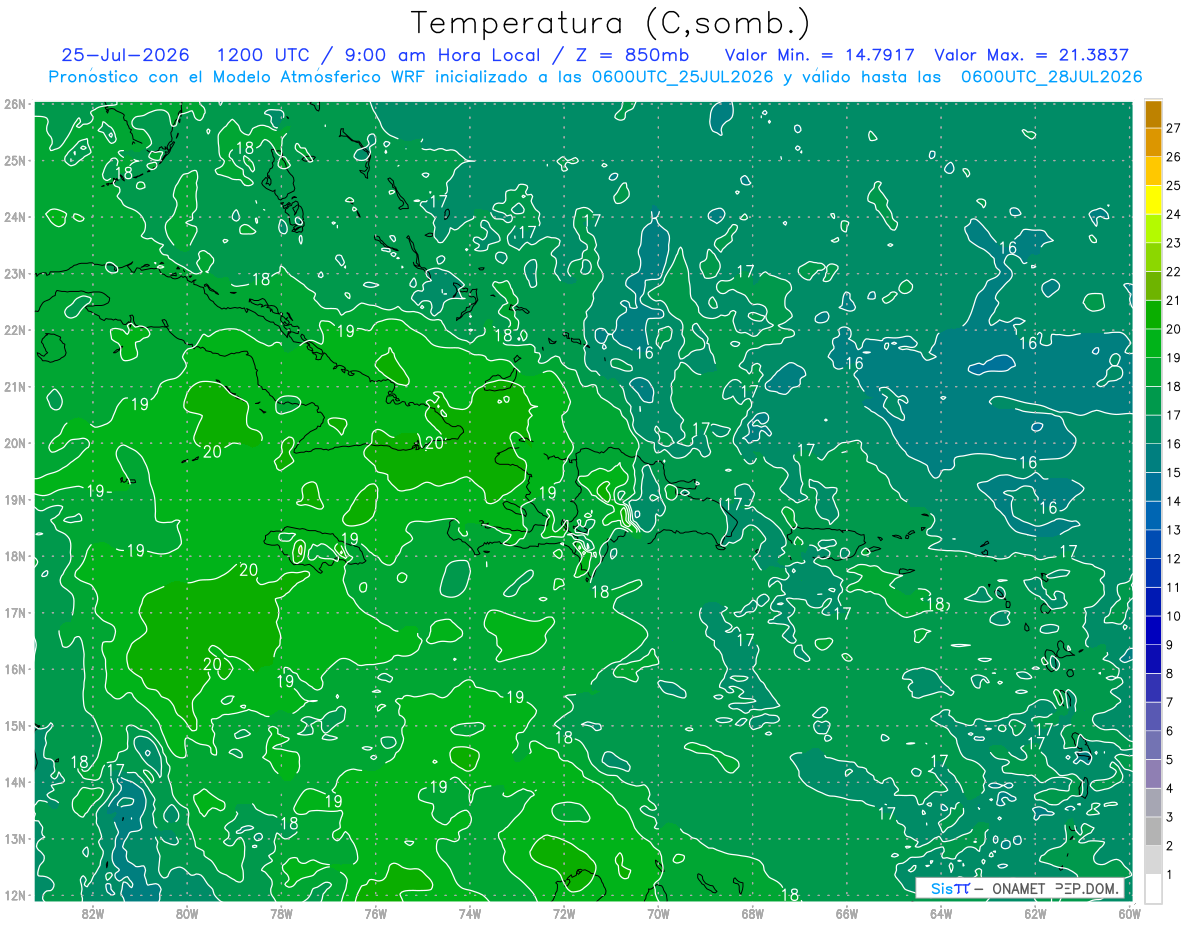Image resolution: width=1200 pixels, height=927 pixels.
Task: Click the "1200 UTC" time label
Action: tap(262, 55)
